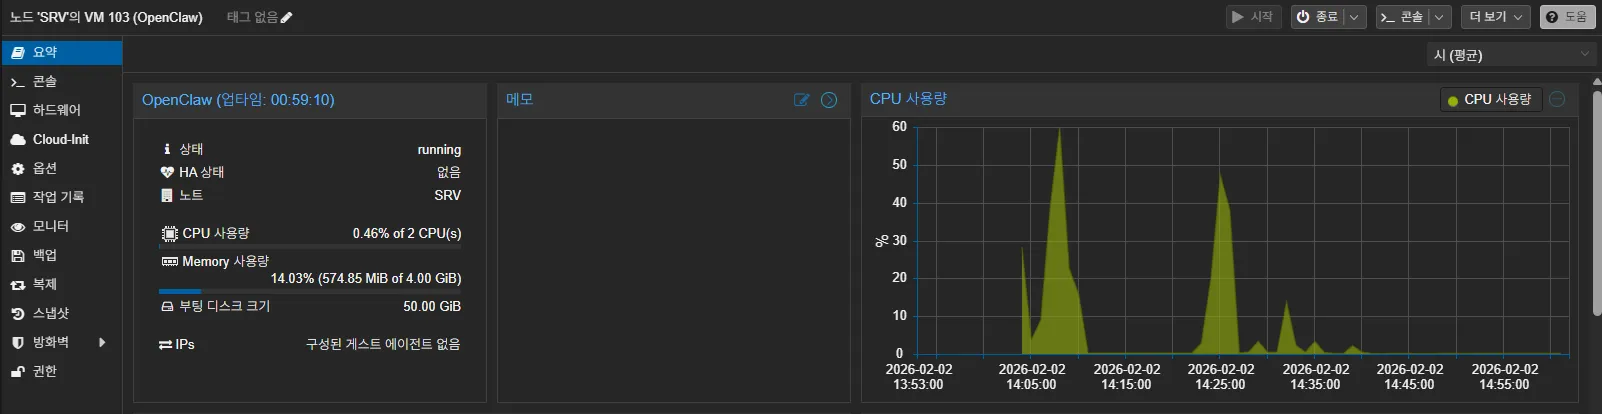
Task: Click the Memory 14.03% usage value
Action: pos(366,278)
